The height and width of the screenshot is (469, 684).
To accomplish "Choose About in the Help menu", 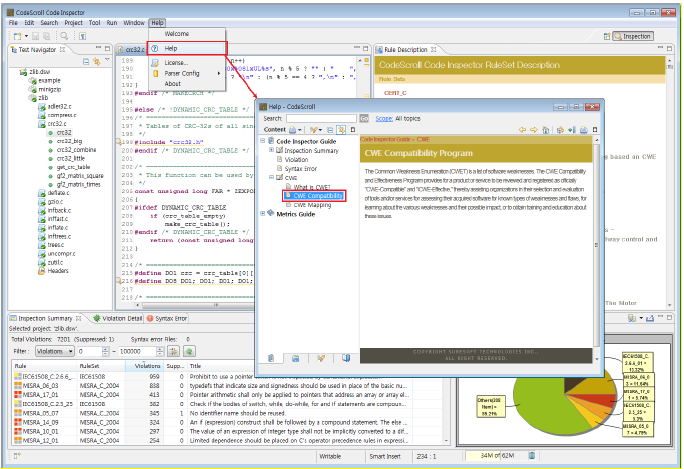I will (x=172, y=83).
